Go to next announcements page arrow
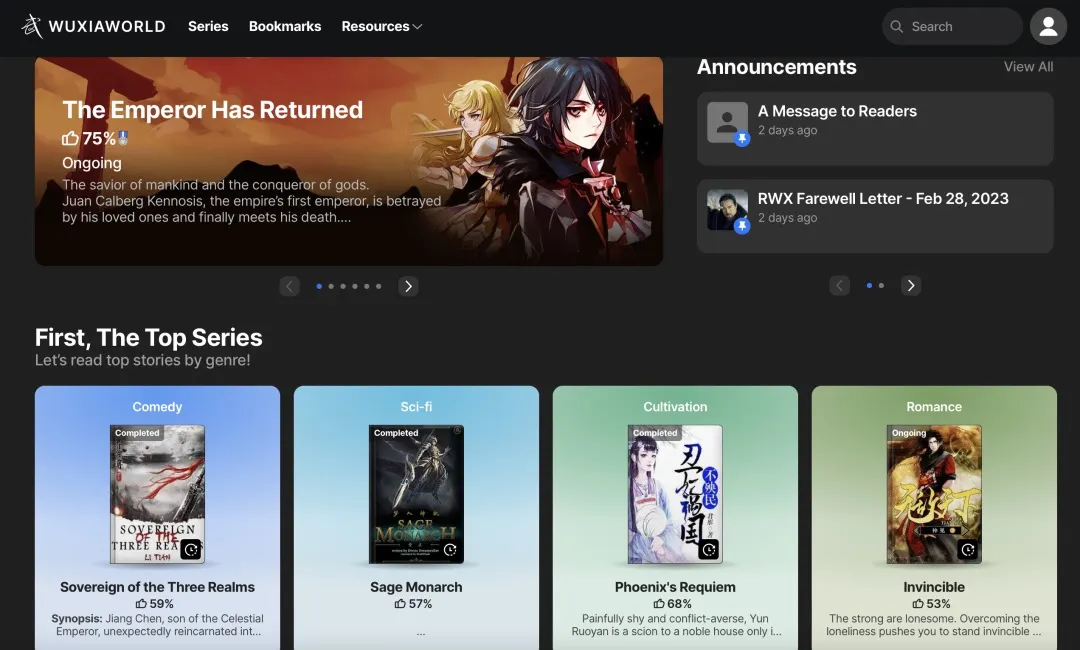Viewport: 1080px width, 650px height. click(x=910, y=286)
